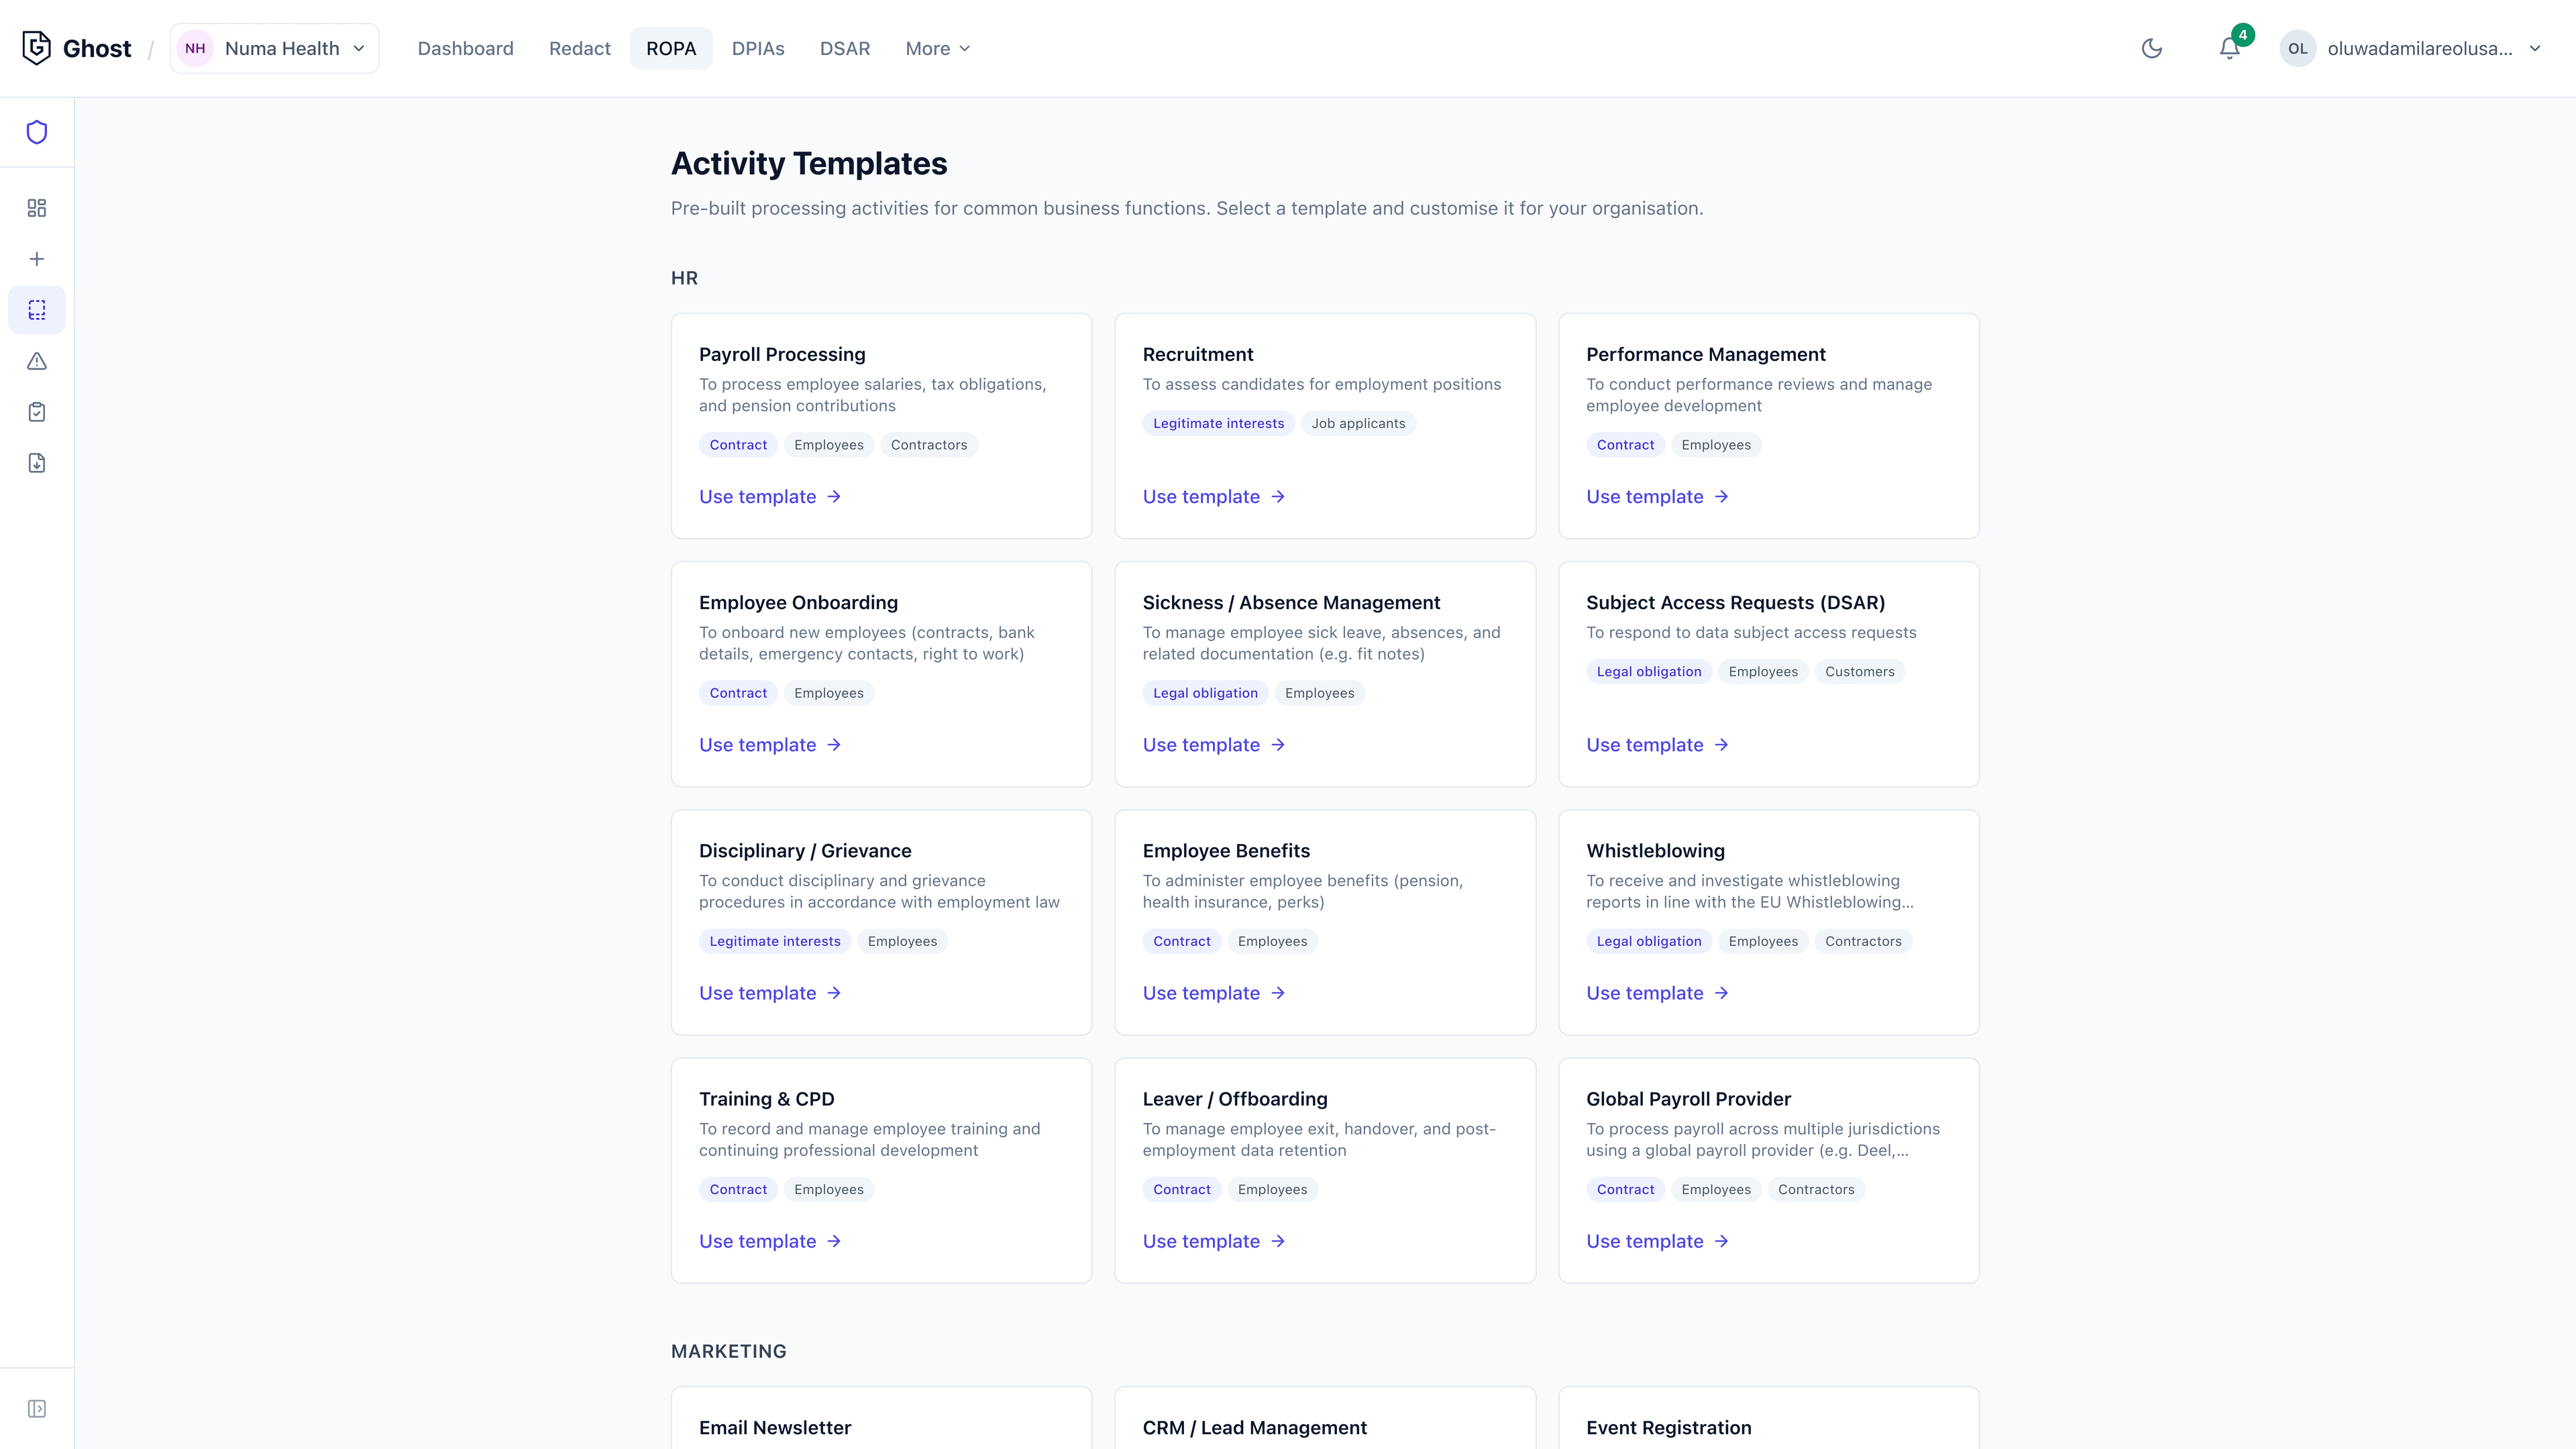Expand the More navigation menu

(x=937, y=48)
